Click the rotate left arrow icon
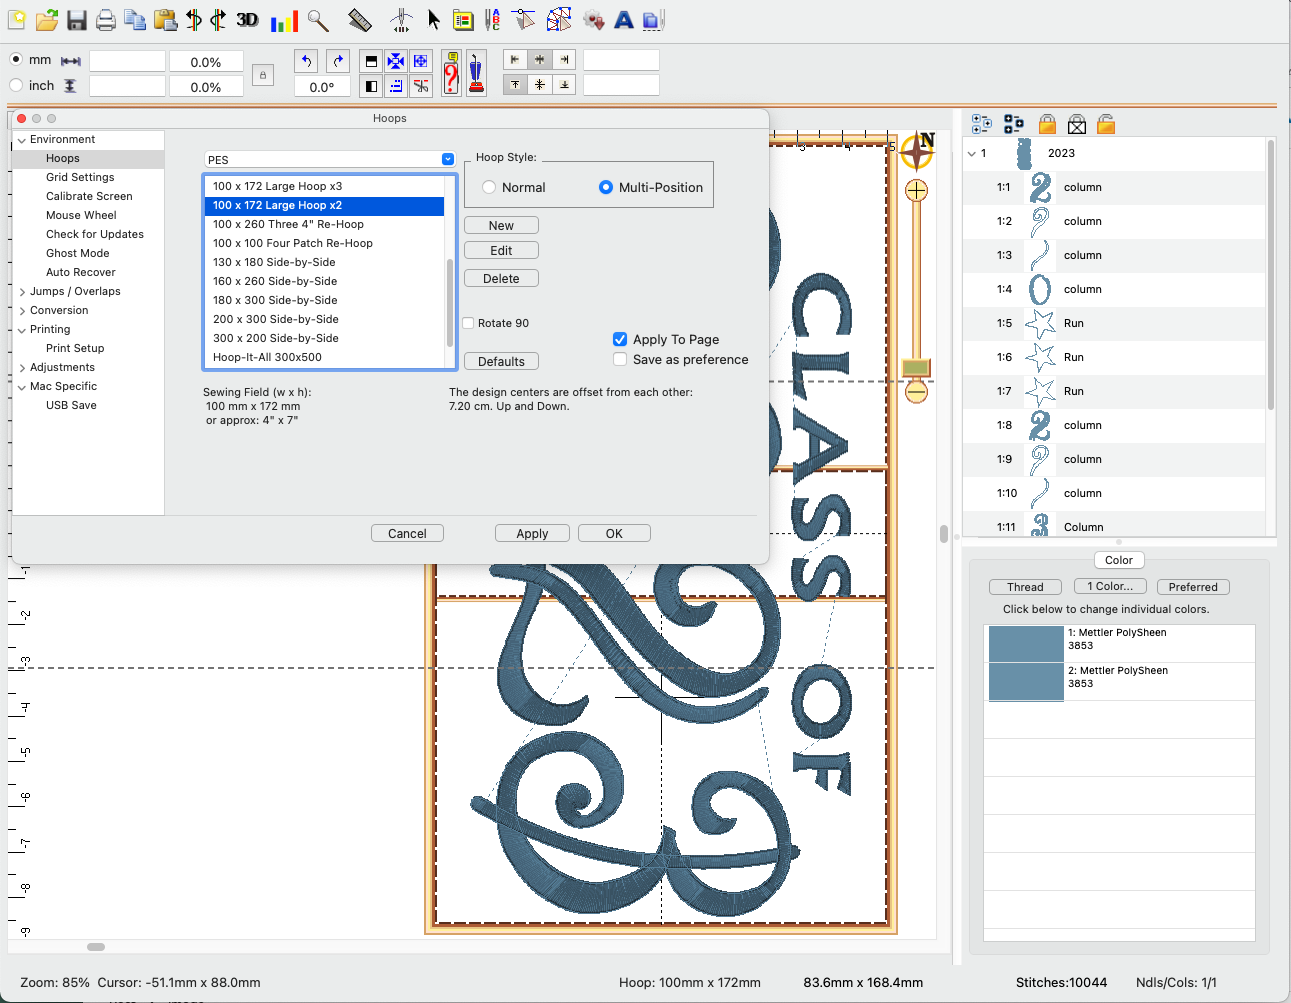 (307, 61)
